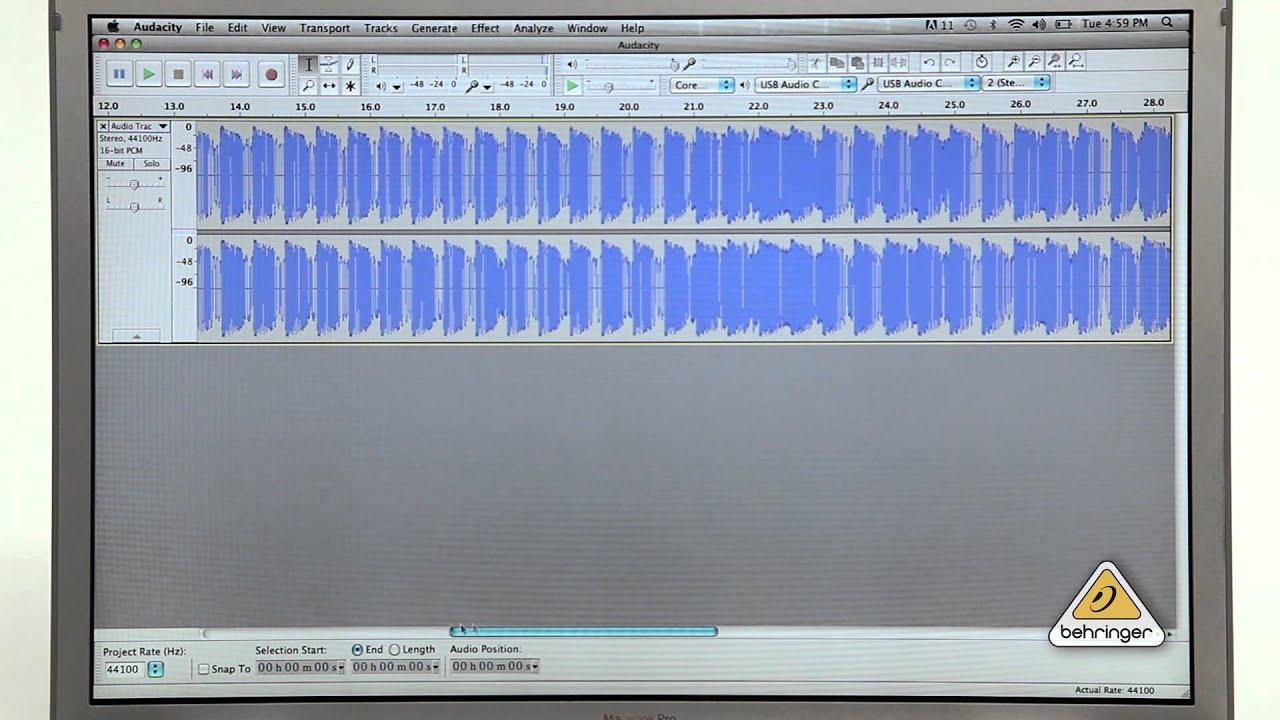Solo the audio track
Screen dimensions: 1280x720
(x=151, y=164)
